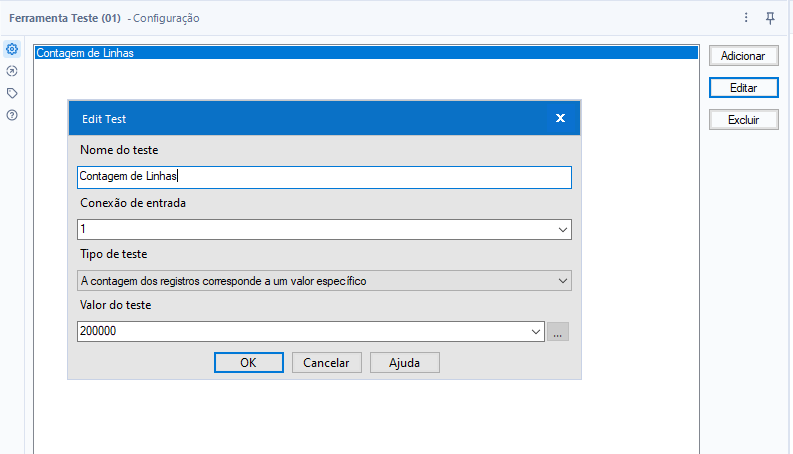Click the Adicionar button
The image size is (793, 454).
743,56
